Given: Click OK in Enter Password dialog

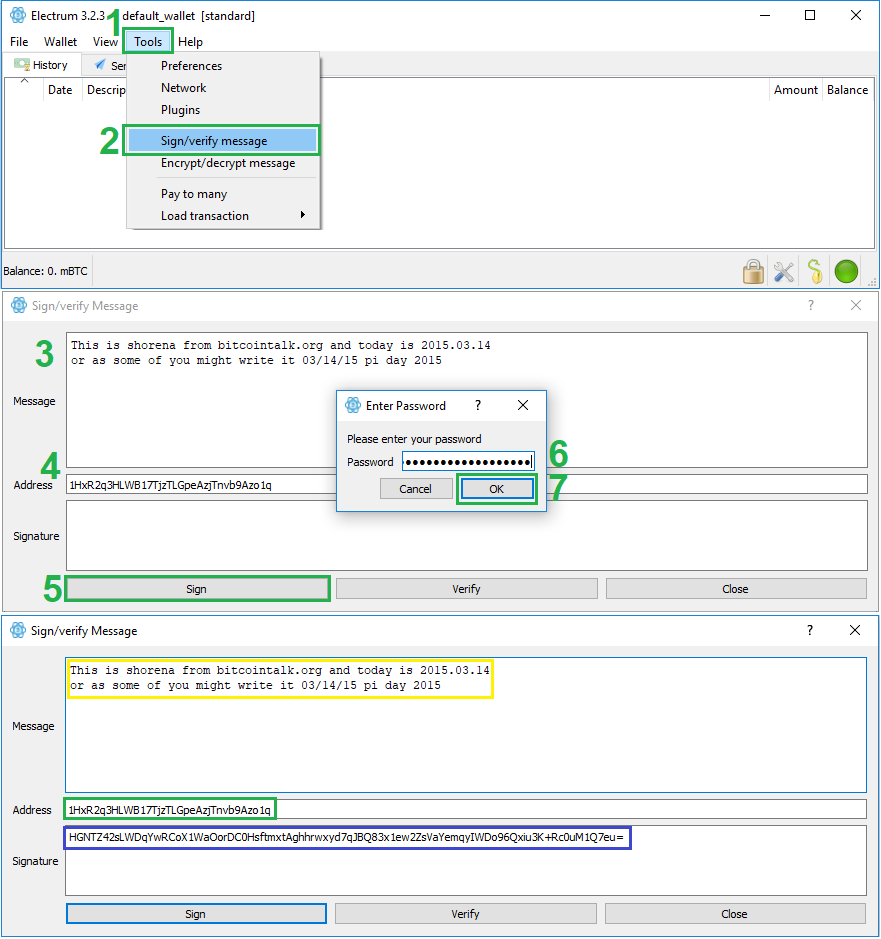Looking at the screenshot, I should (x=496, y=489).
